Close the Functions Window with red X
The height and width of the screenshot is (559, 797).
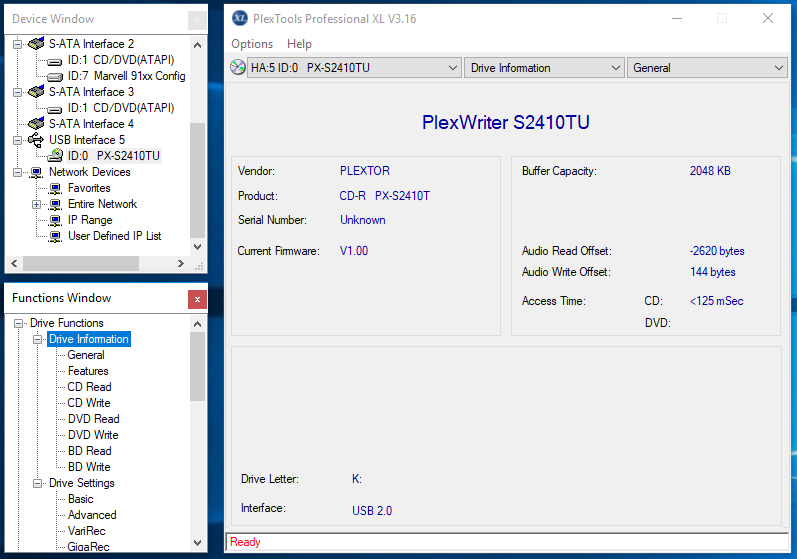pyautogui.click(x=197, y=299)
